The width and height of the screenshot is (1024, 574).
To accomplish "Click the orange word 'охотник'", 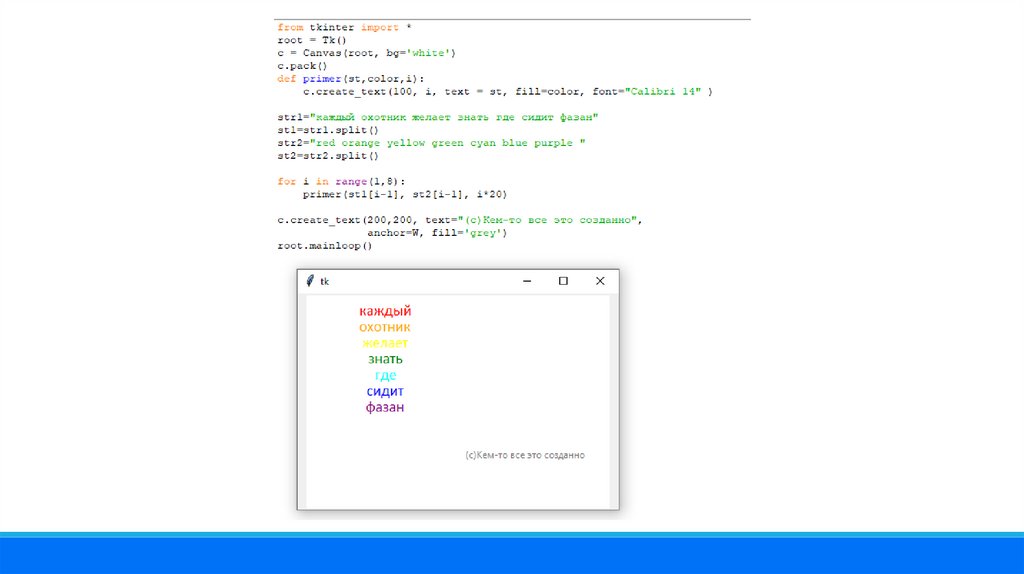I will [385, 327].
